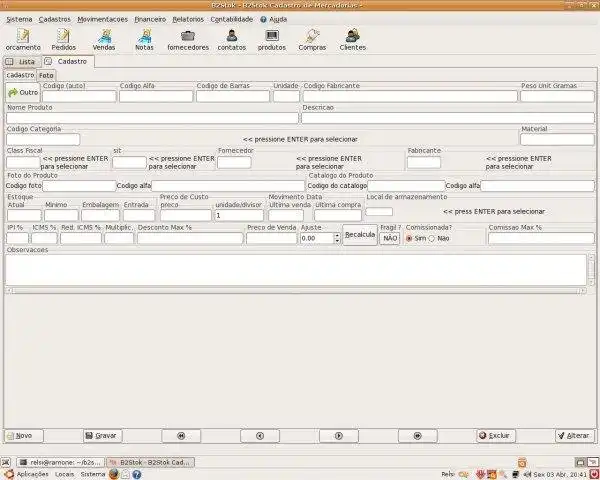Open the Sistema menu
The image size is (600, 480).
click(x=19, y=19)
